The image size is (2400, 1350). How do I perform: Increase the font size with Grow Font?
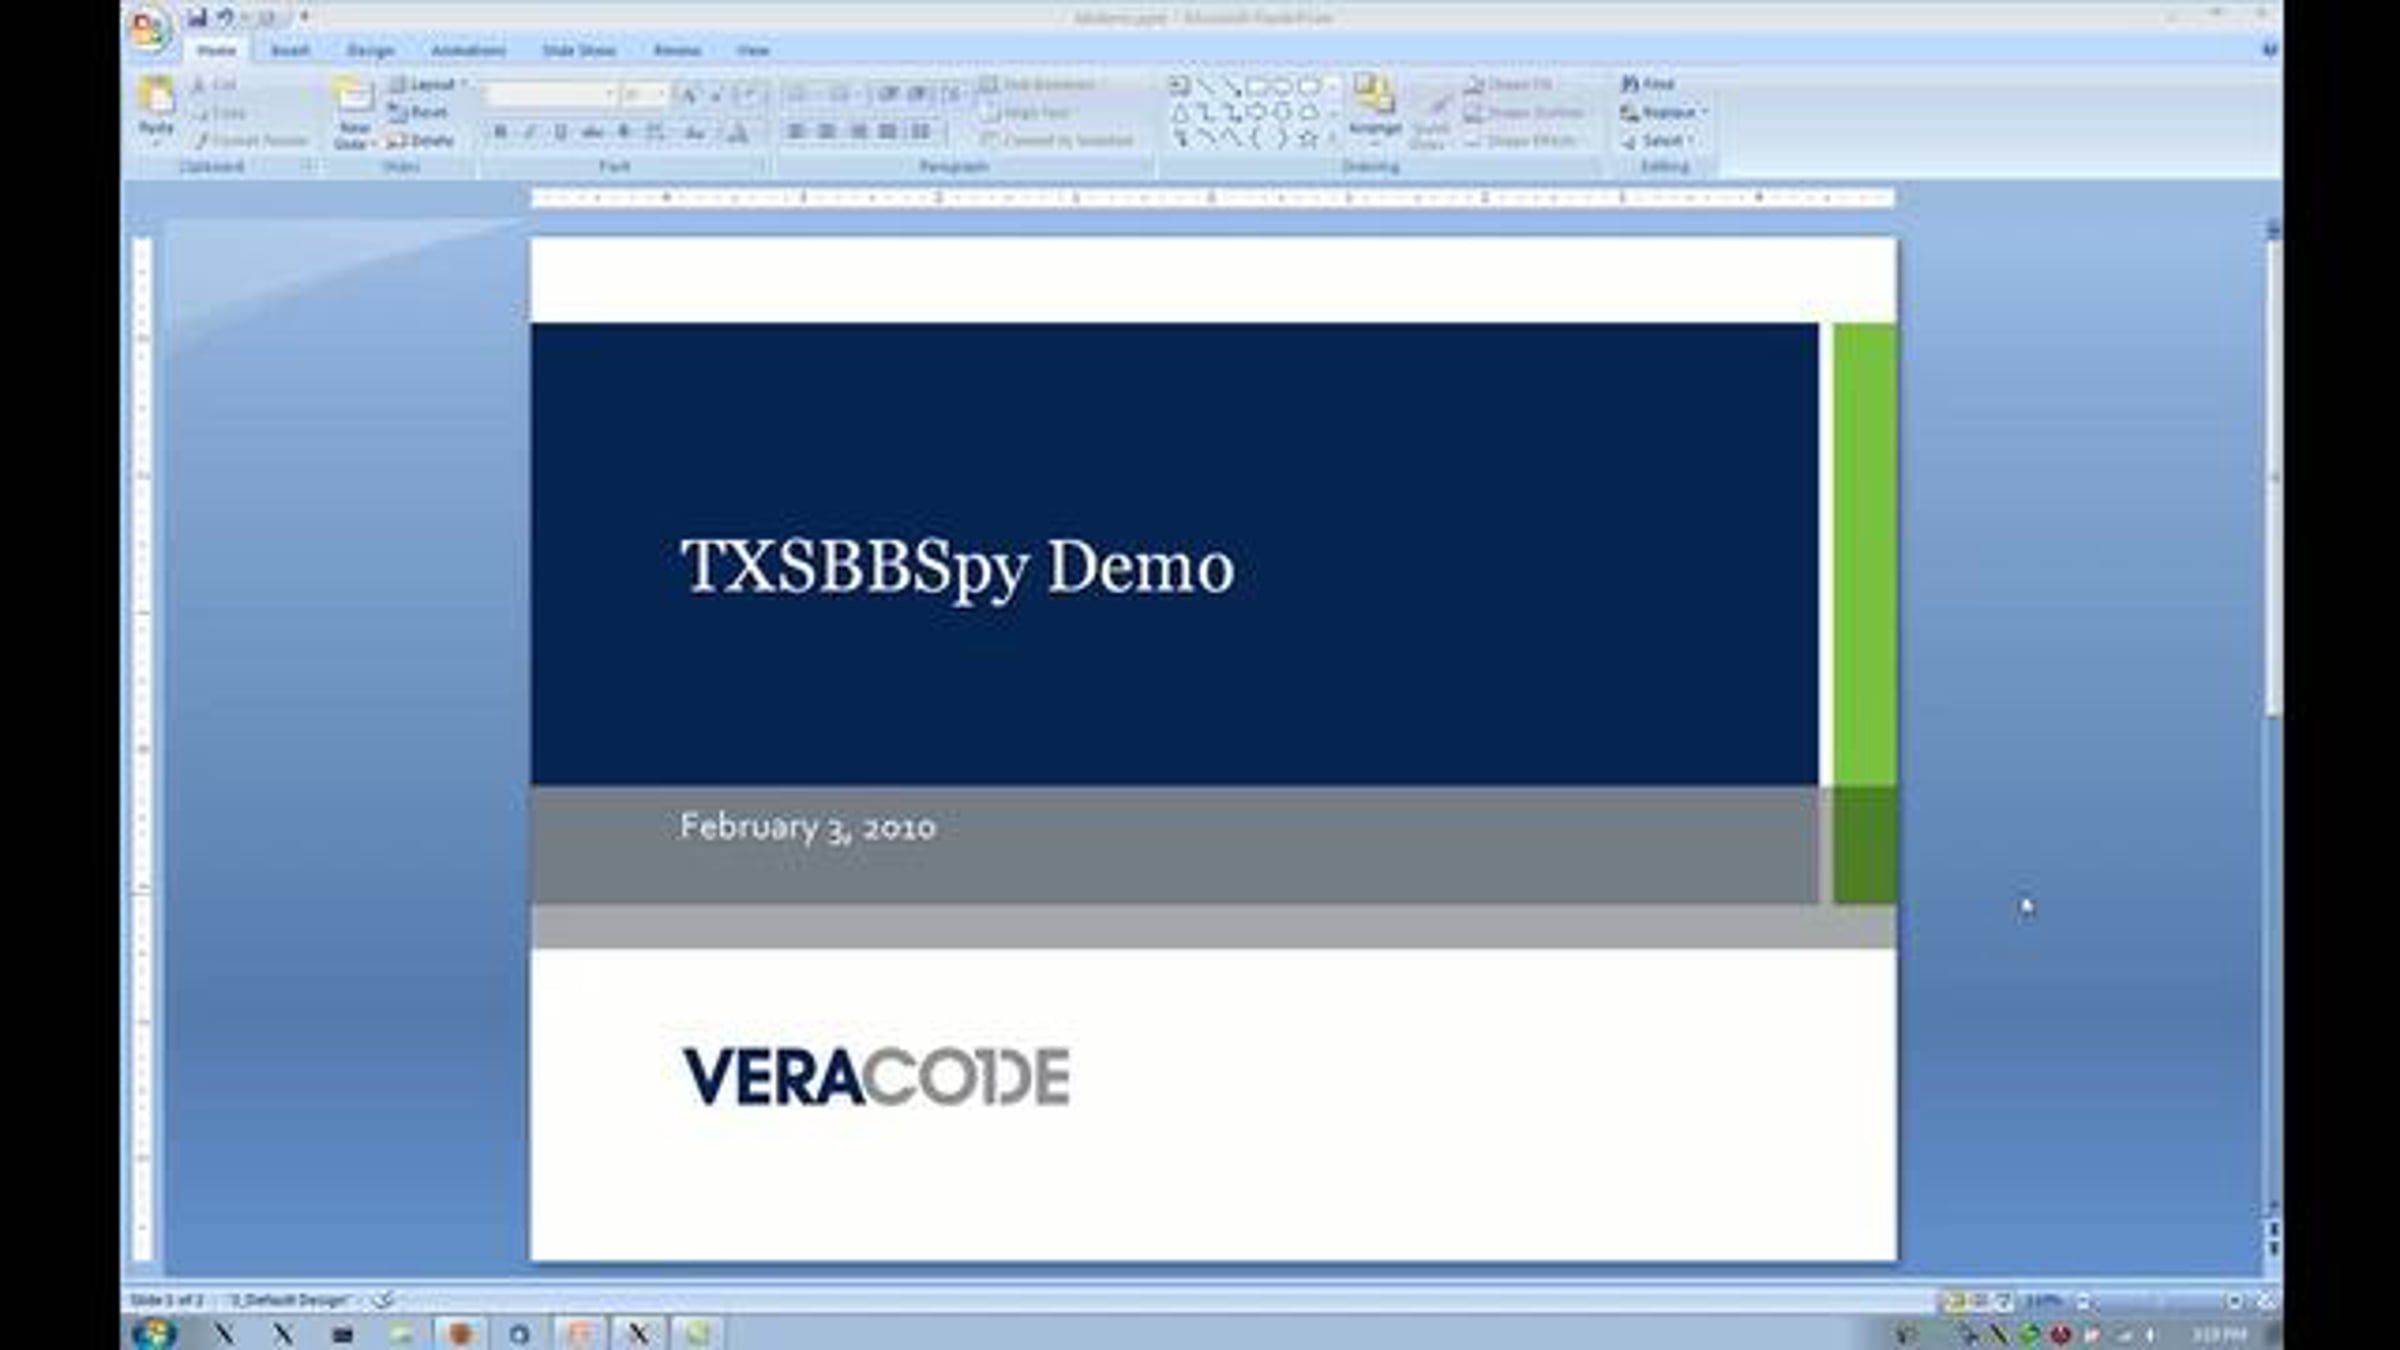coord(688,95)
